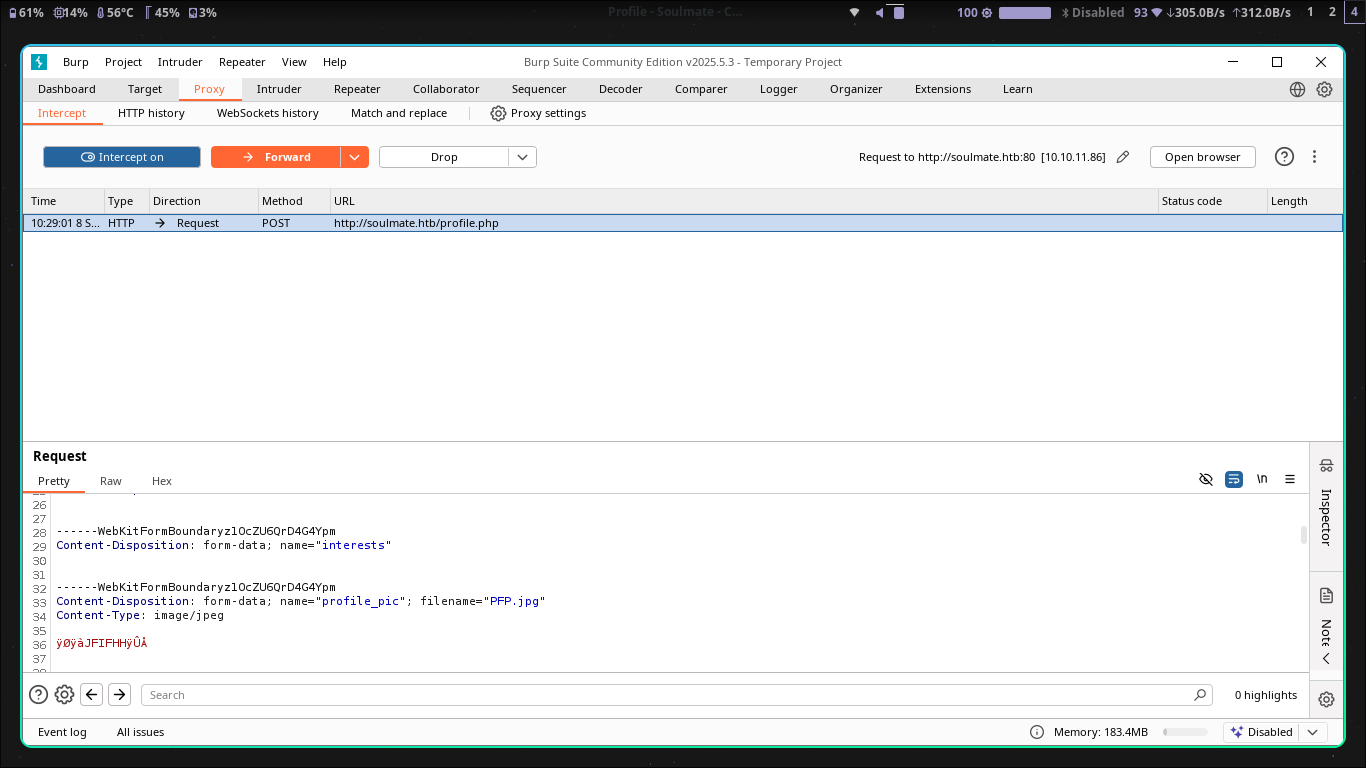Click the Open browser button

click(1202, 157)
